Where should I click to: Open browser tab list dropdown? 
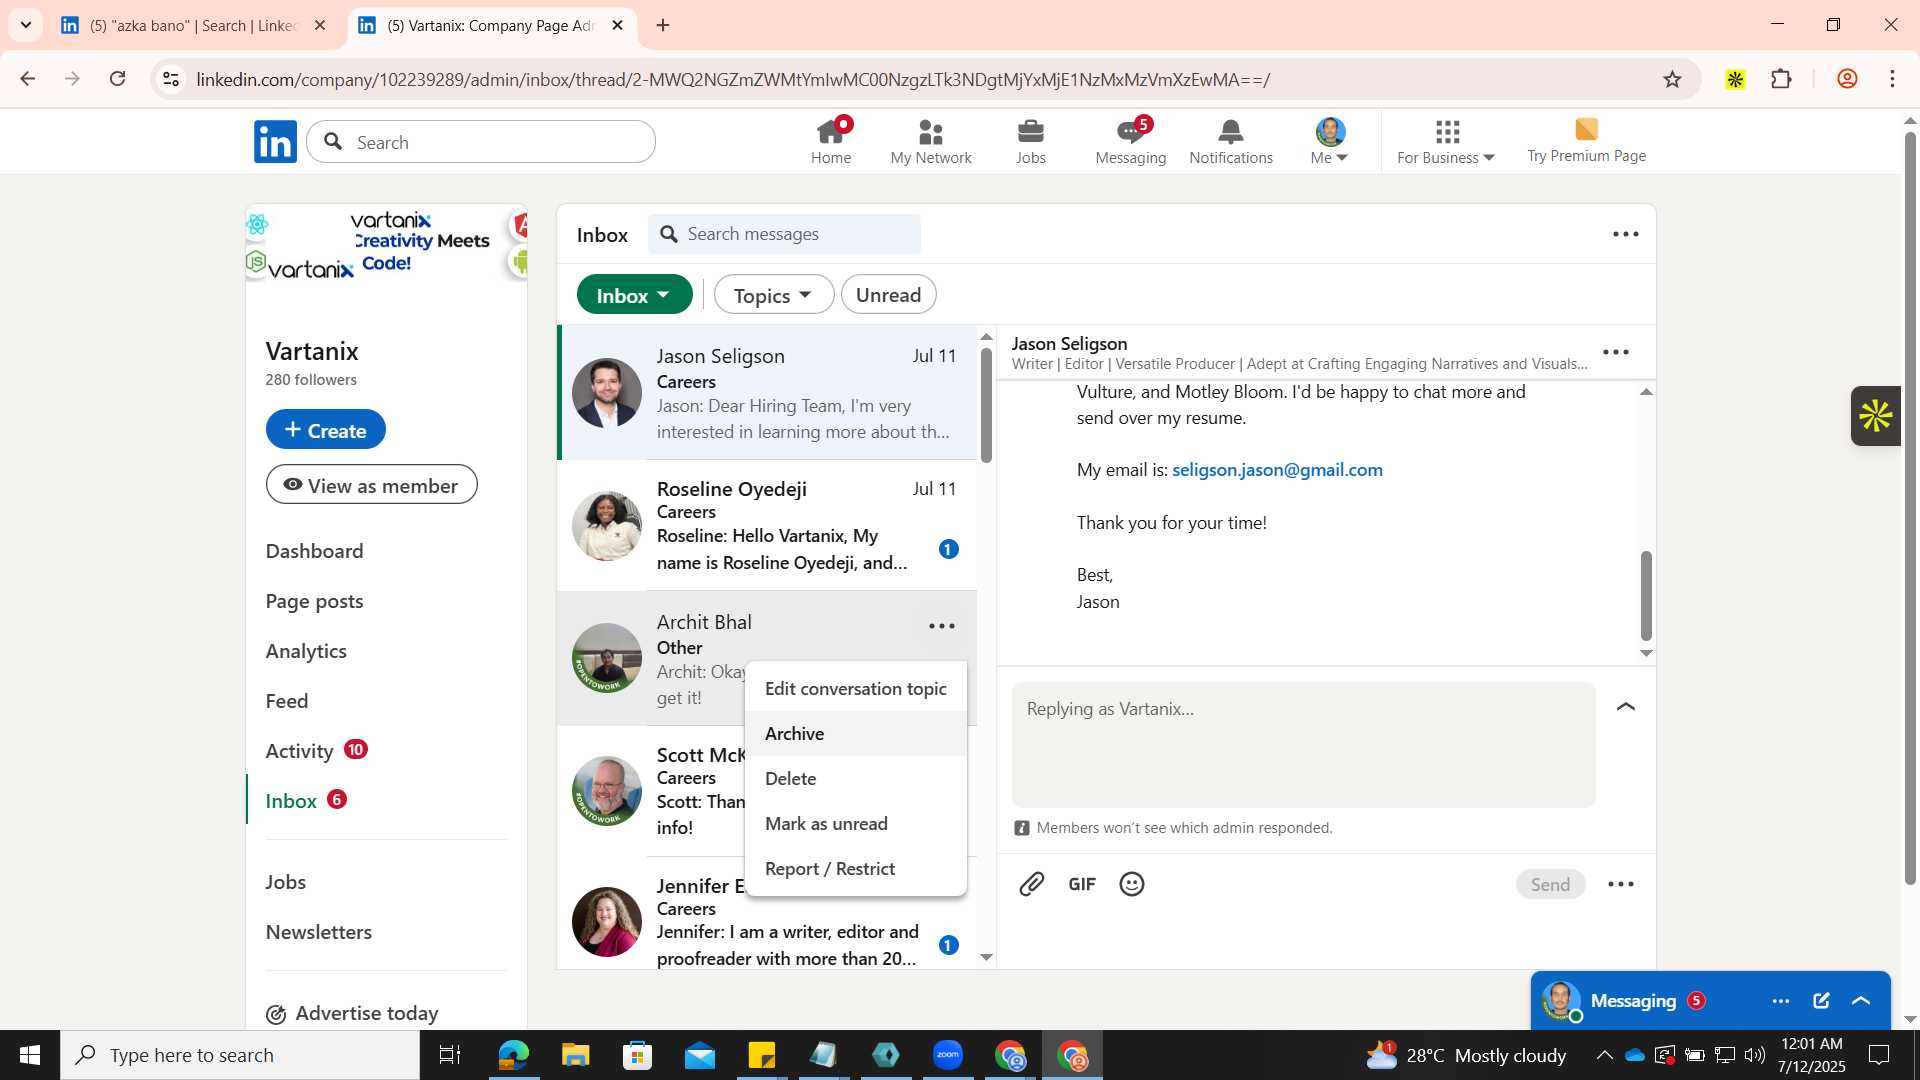26,25
